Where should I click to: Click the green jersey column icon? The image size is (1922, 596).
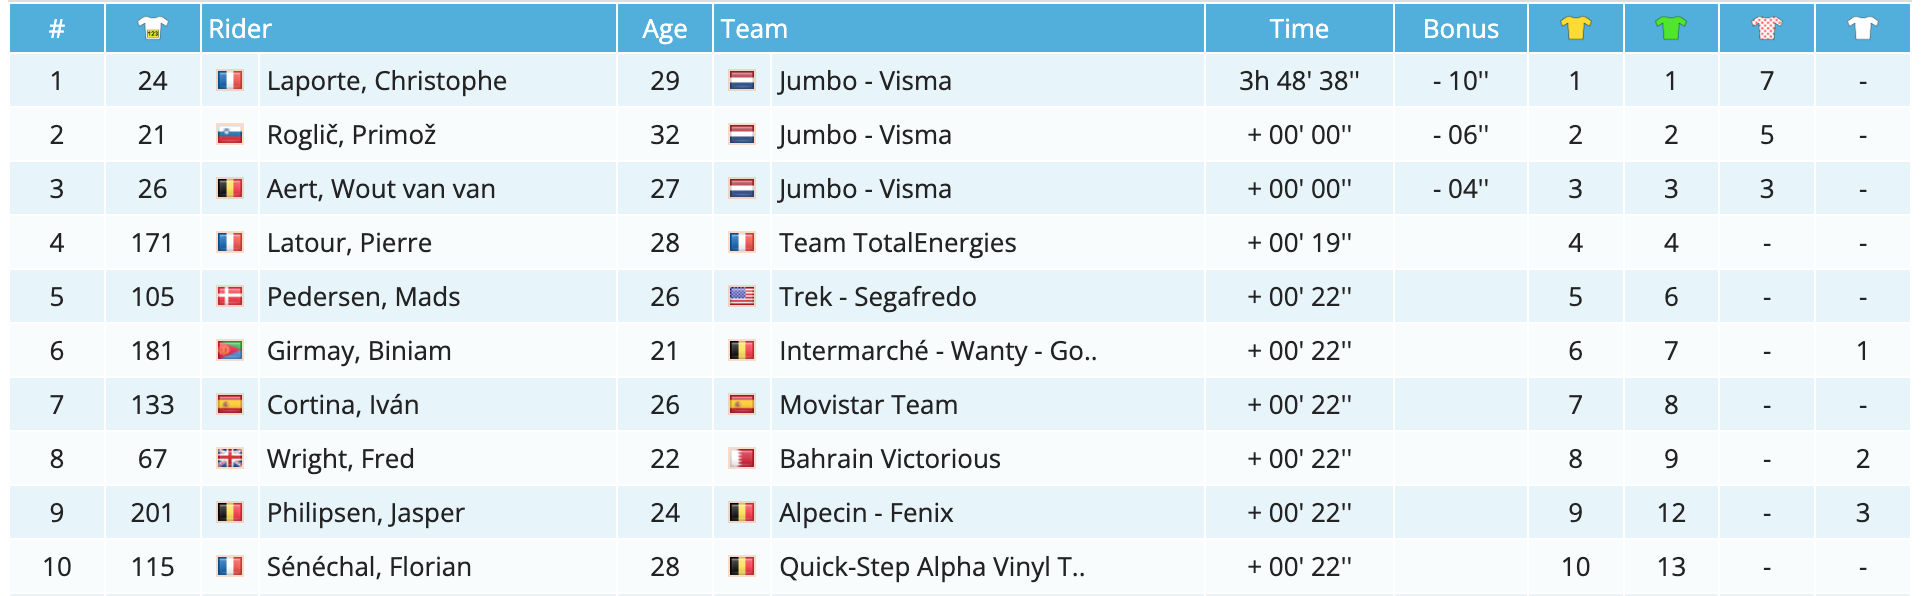1671,28
